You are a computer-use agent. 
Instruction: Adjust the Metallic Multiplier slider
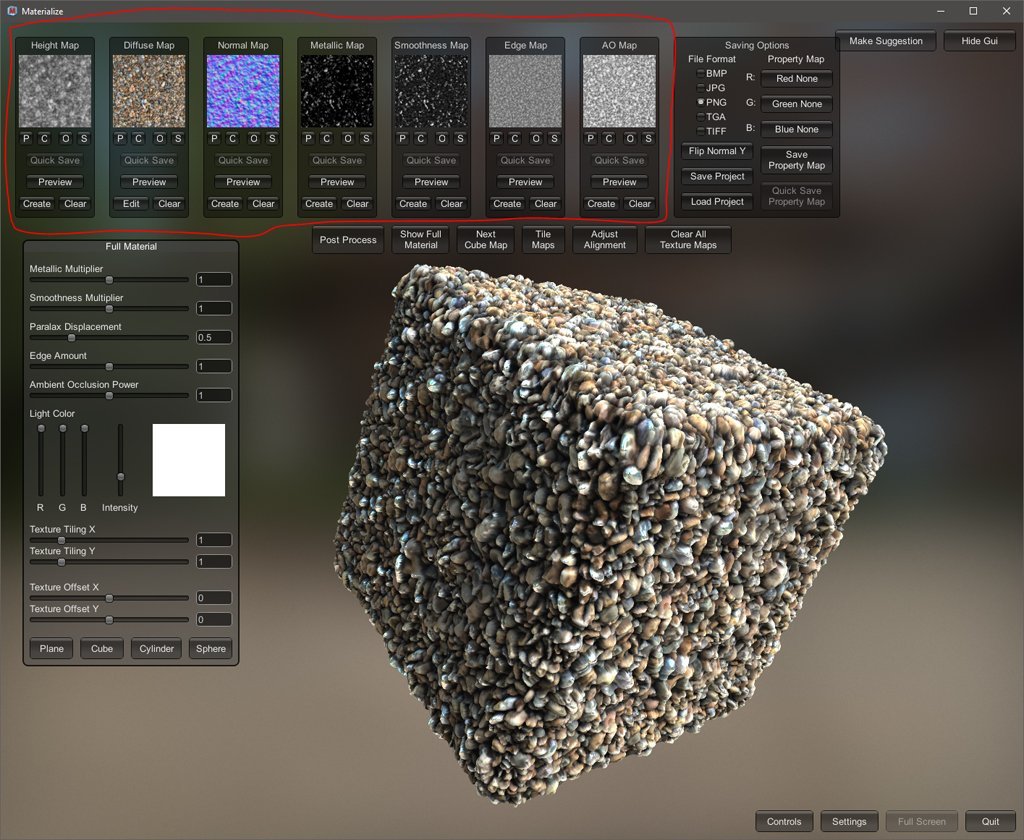pos(109,280)
